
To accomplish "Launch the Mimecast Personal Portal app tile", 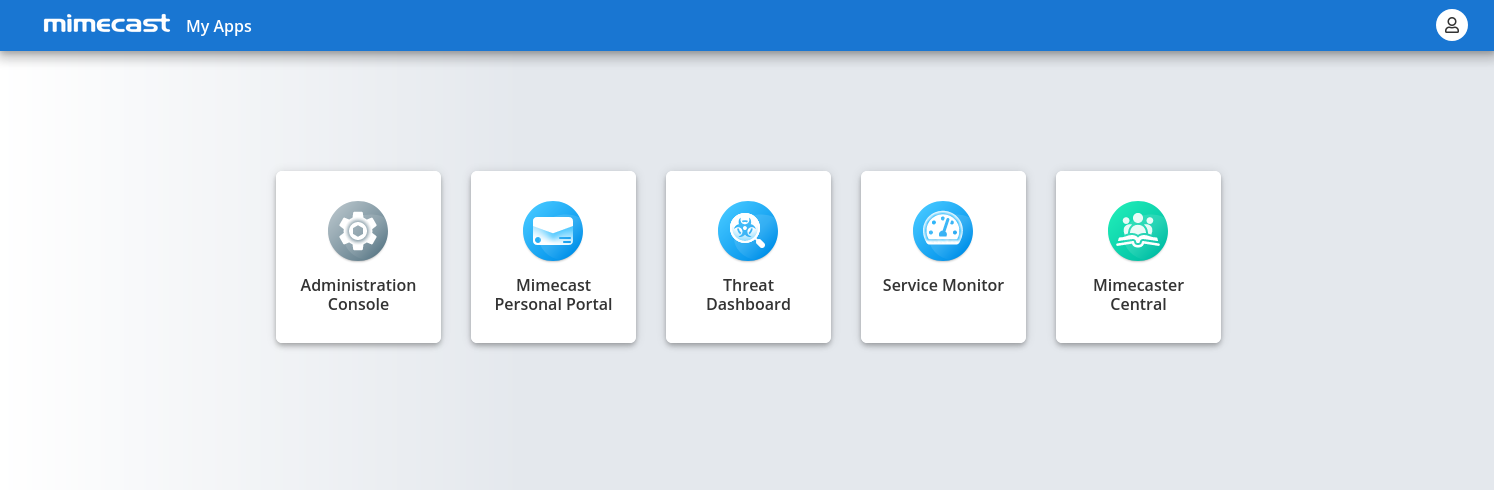I will 553,257.
